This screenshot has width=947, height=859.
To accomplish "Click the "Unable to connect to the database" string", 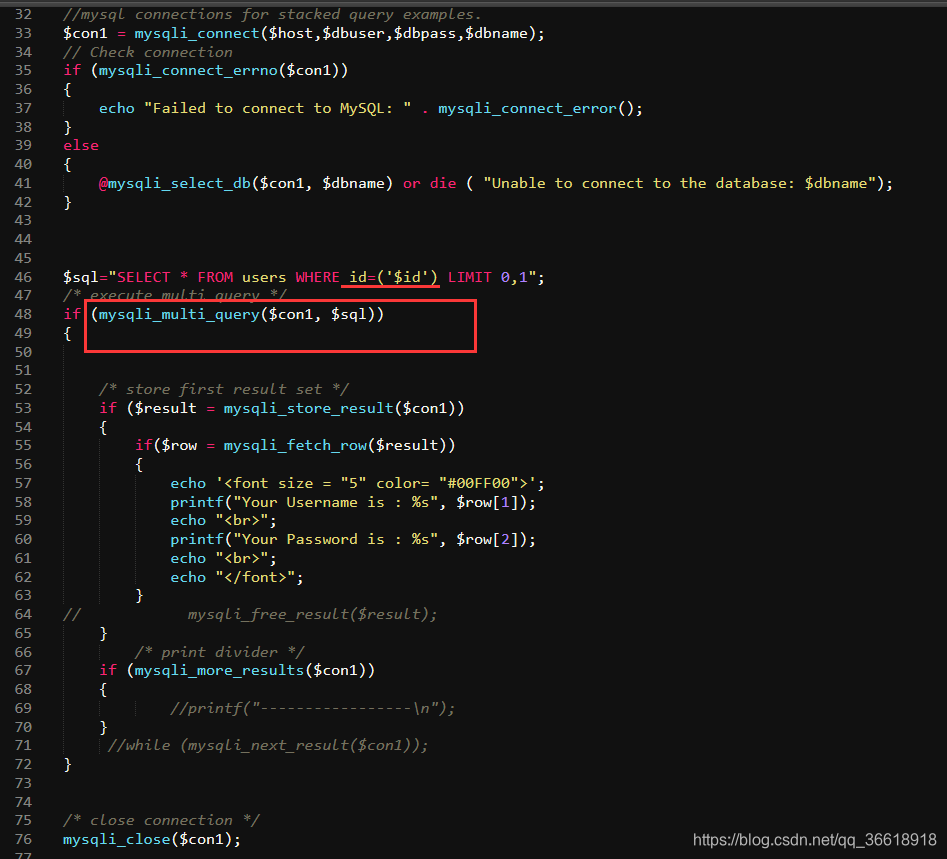I will point(679,184).
